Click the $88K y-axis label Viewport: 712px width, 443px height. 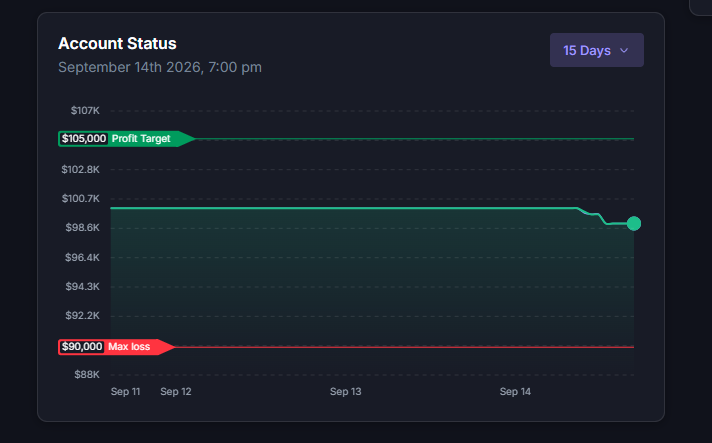[x=87, y=374]
